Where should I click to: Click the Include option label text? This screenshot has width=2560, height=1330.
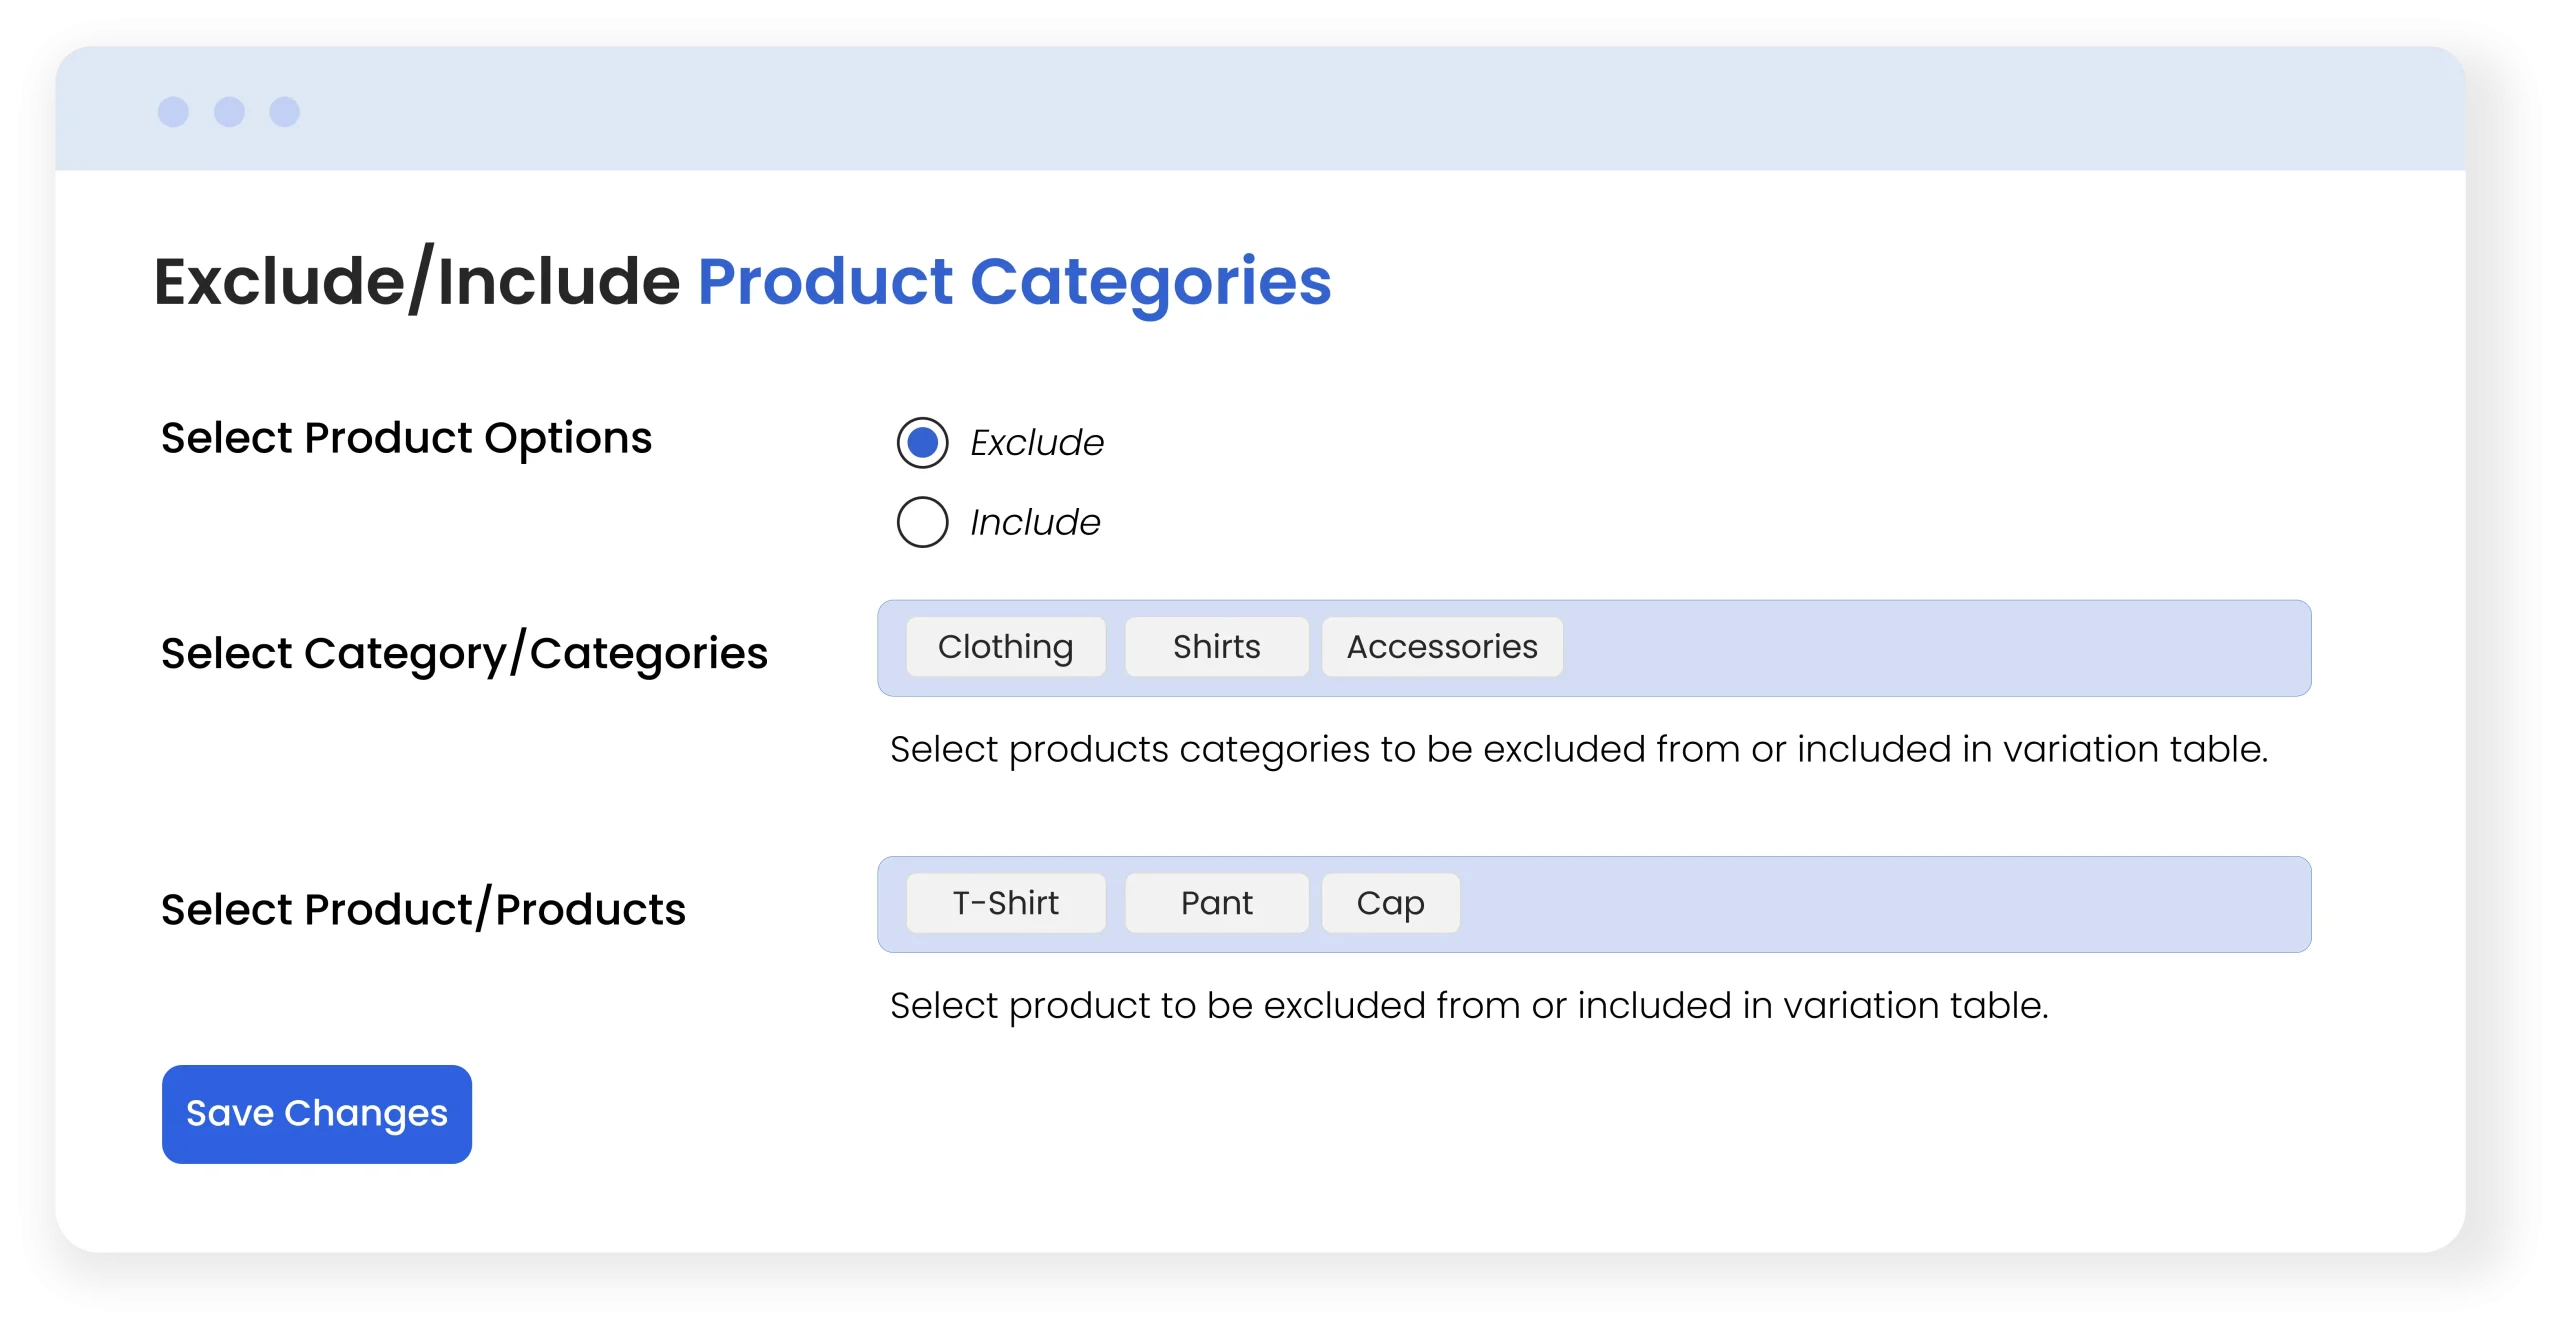click(1035, 522)
